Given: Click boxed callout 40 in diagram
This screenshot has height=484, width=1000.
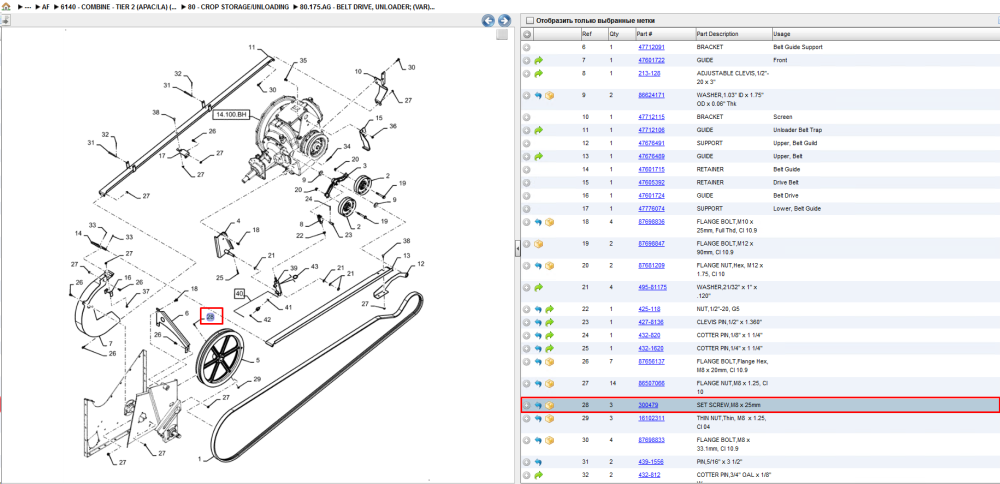Looking at the screenshot, I should (240, 294).
